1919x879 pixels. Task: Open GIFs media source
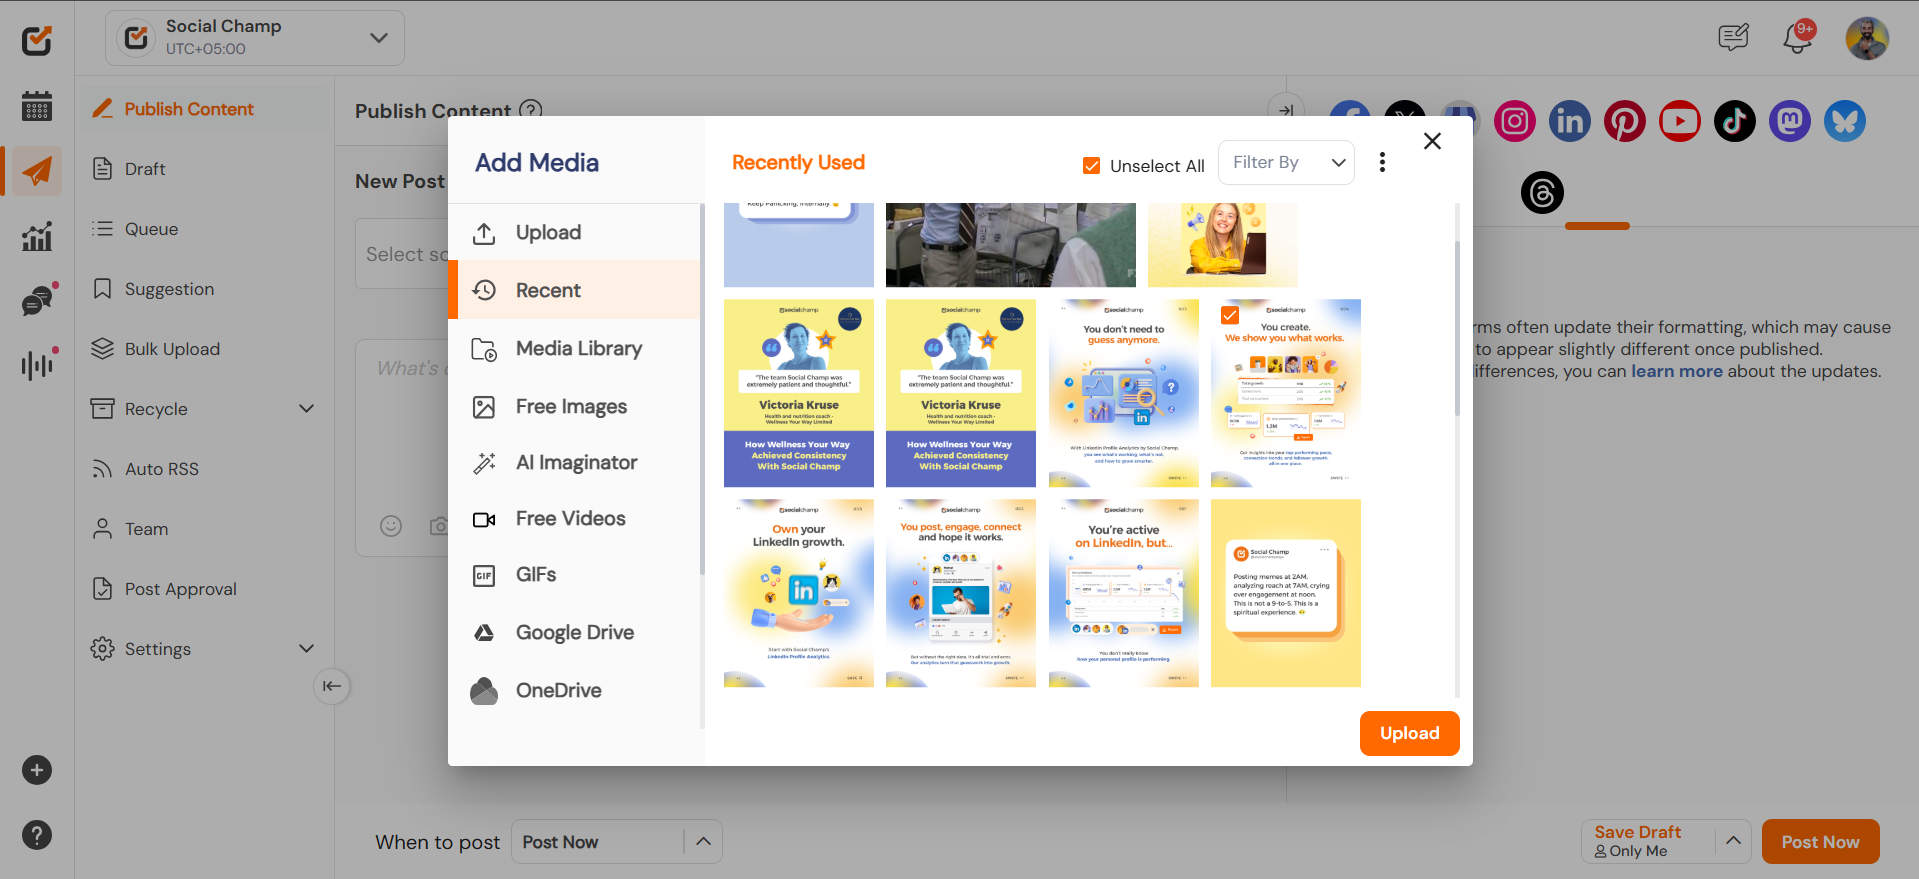coord(574,575)
